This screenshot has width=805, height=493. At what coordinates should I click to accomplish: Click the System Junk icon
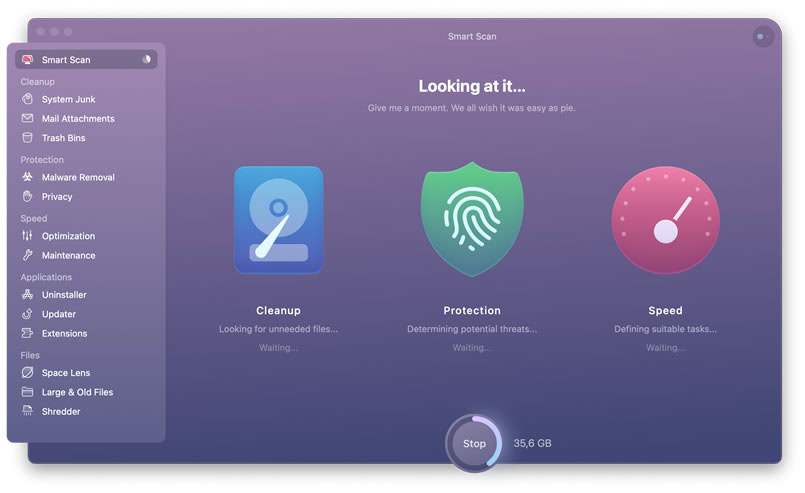27,99
